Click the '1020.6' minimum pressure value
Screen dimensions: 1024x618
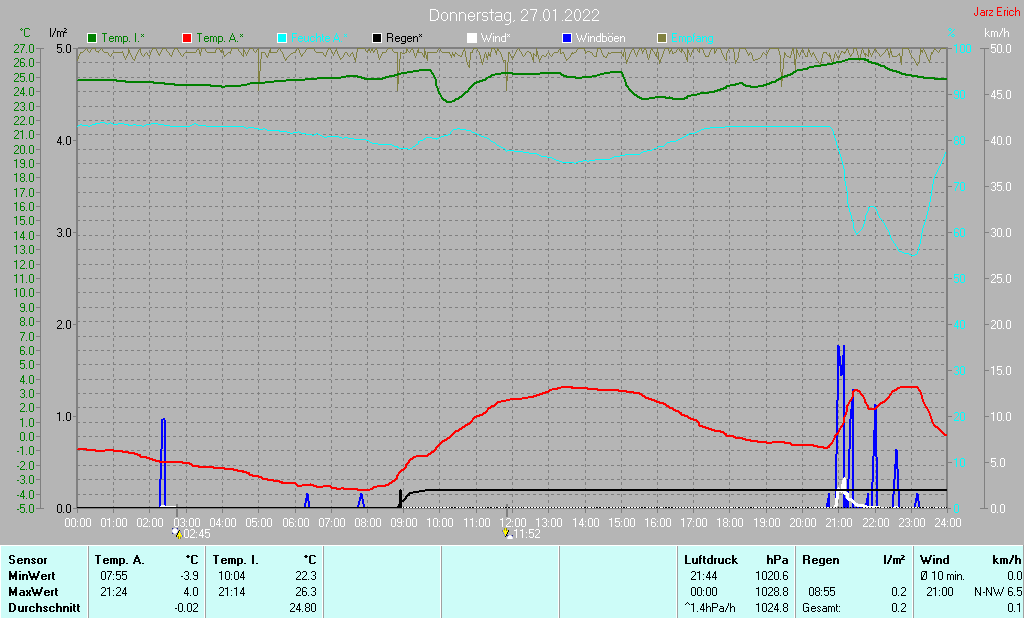pyautogui.click(x=772, y=576)
